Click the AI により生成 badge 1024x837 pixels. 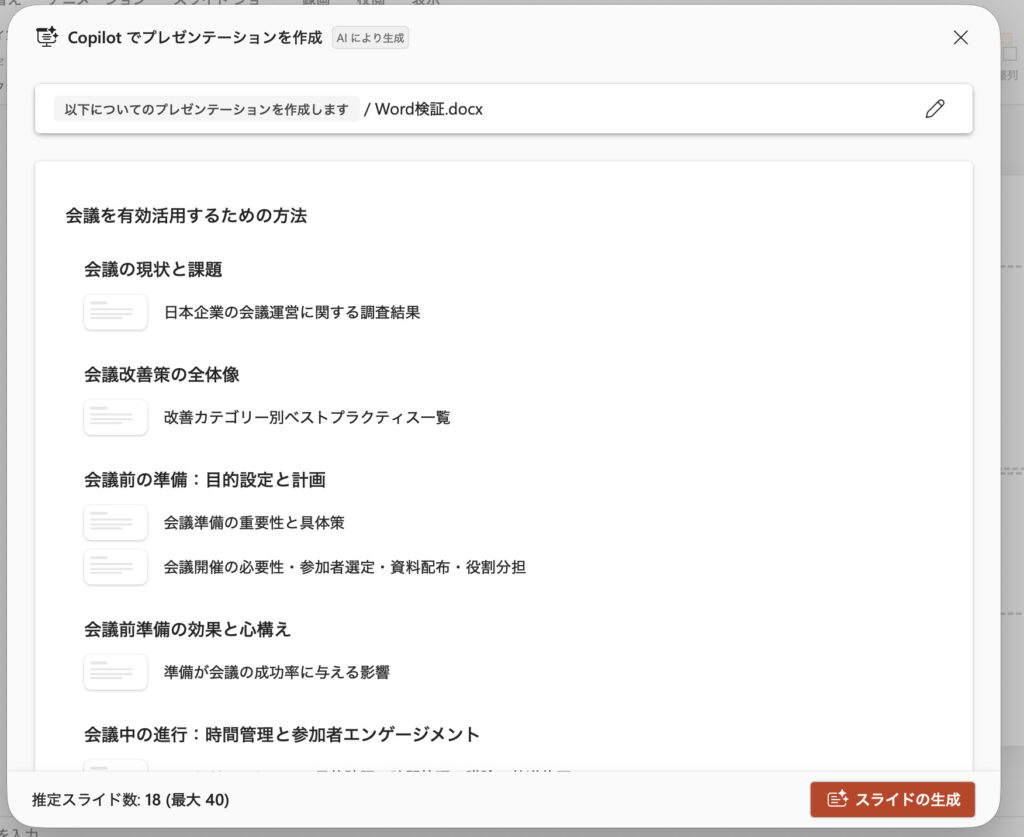point(370,38)
